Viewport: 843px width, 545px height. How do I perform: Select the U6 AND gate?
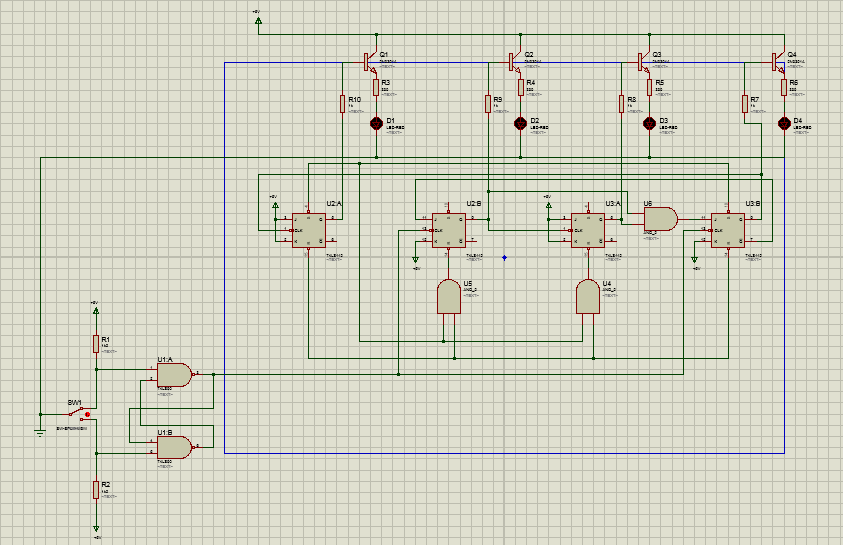click(x=659, y=218)
